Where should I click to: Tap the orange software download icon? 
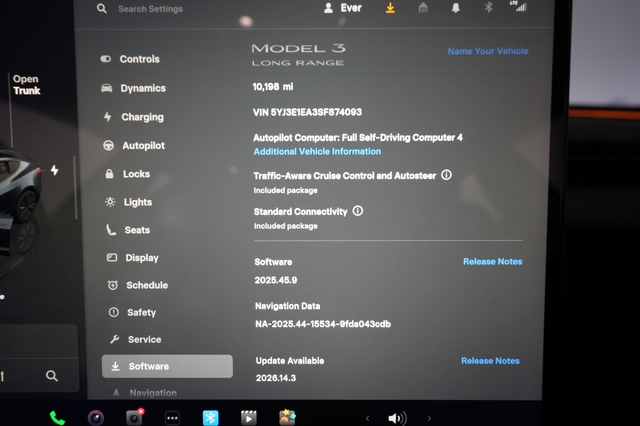(x=390, y=8)
